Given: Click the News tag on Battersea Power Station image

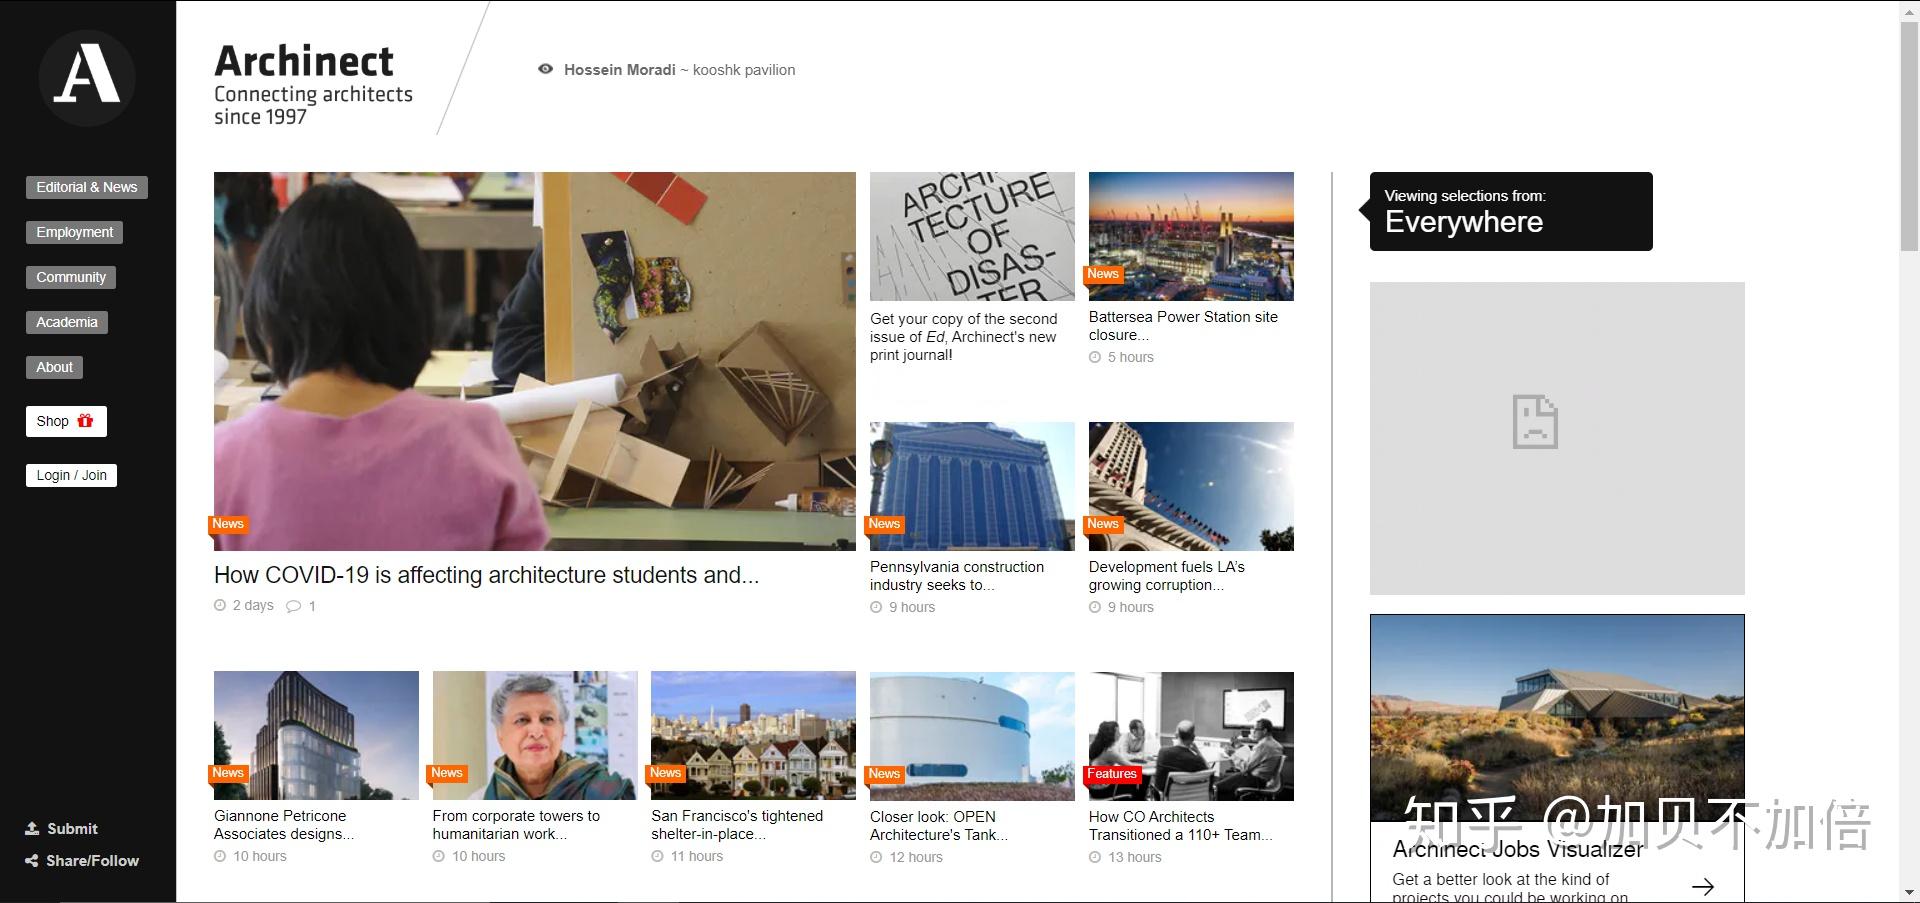Looking at the screenshot, I should (1103, 274).
